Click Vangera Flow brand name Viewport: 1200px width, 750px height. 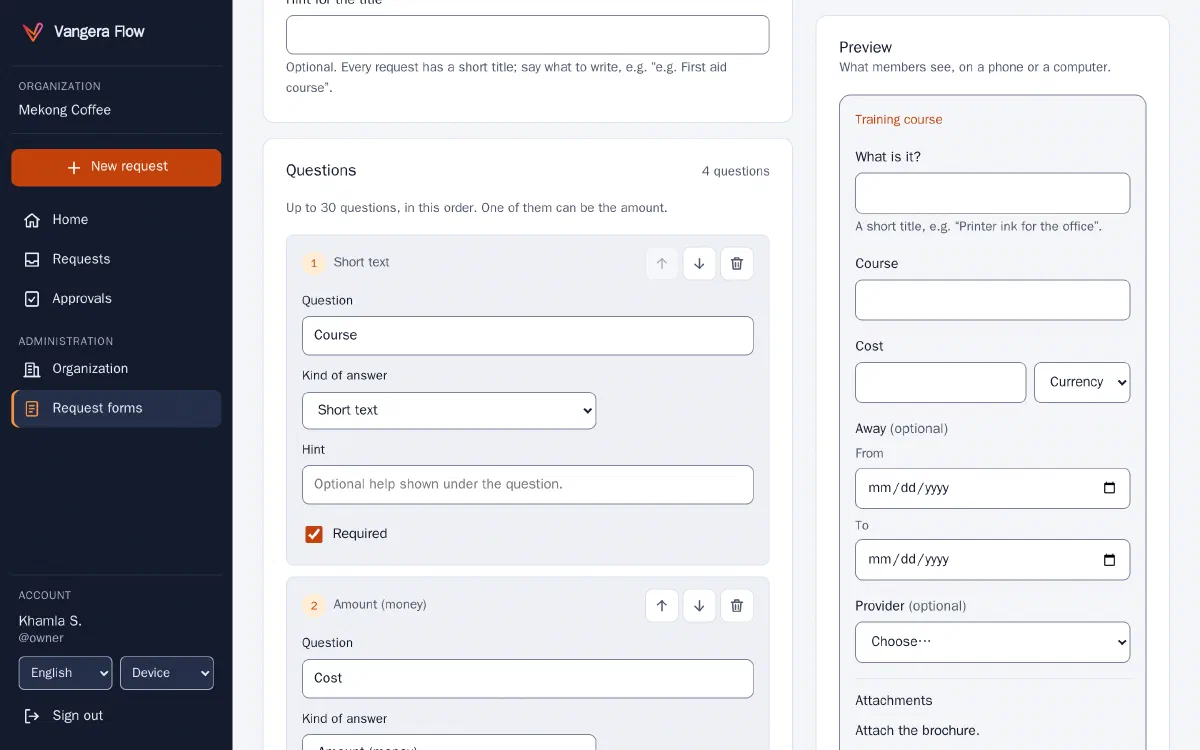click(x=99, y=32)
